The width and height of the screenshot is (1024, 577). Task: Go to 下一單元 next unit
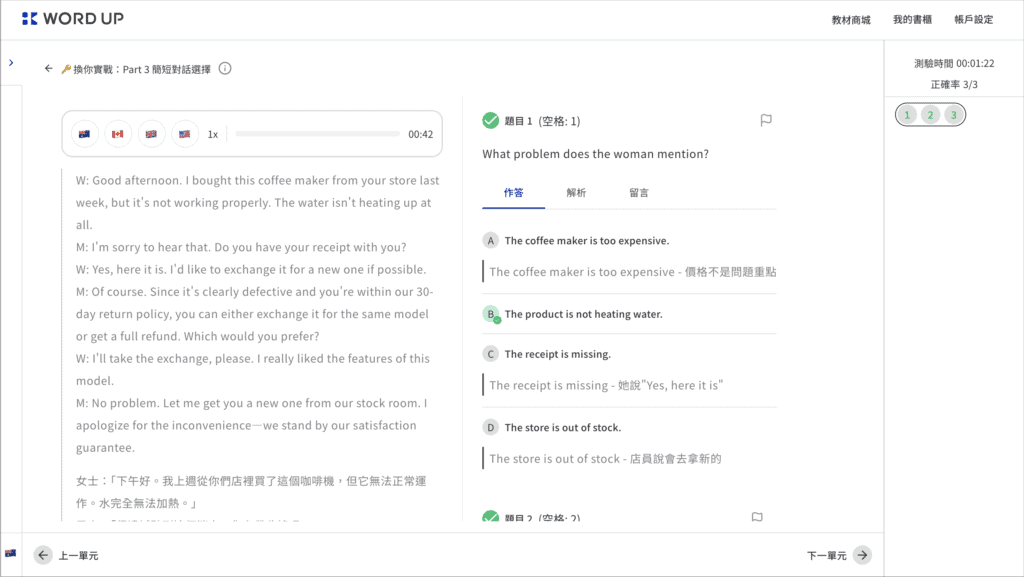(839, 555)
